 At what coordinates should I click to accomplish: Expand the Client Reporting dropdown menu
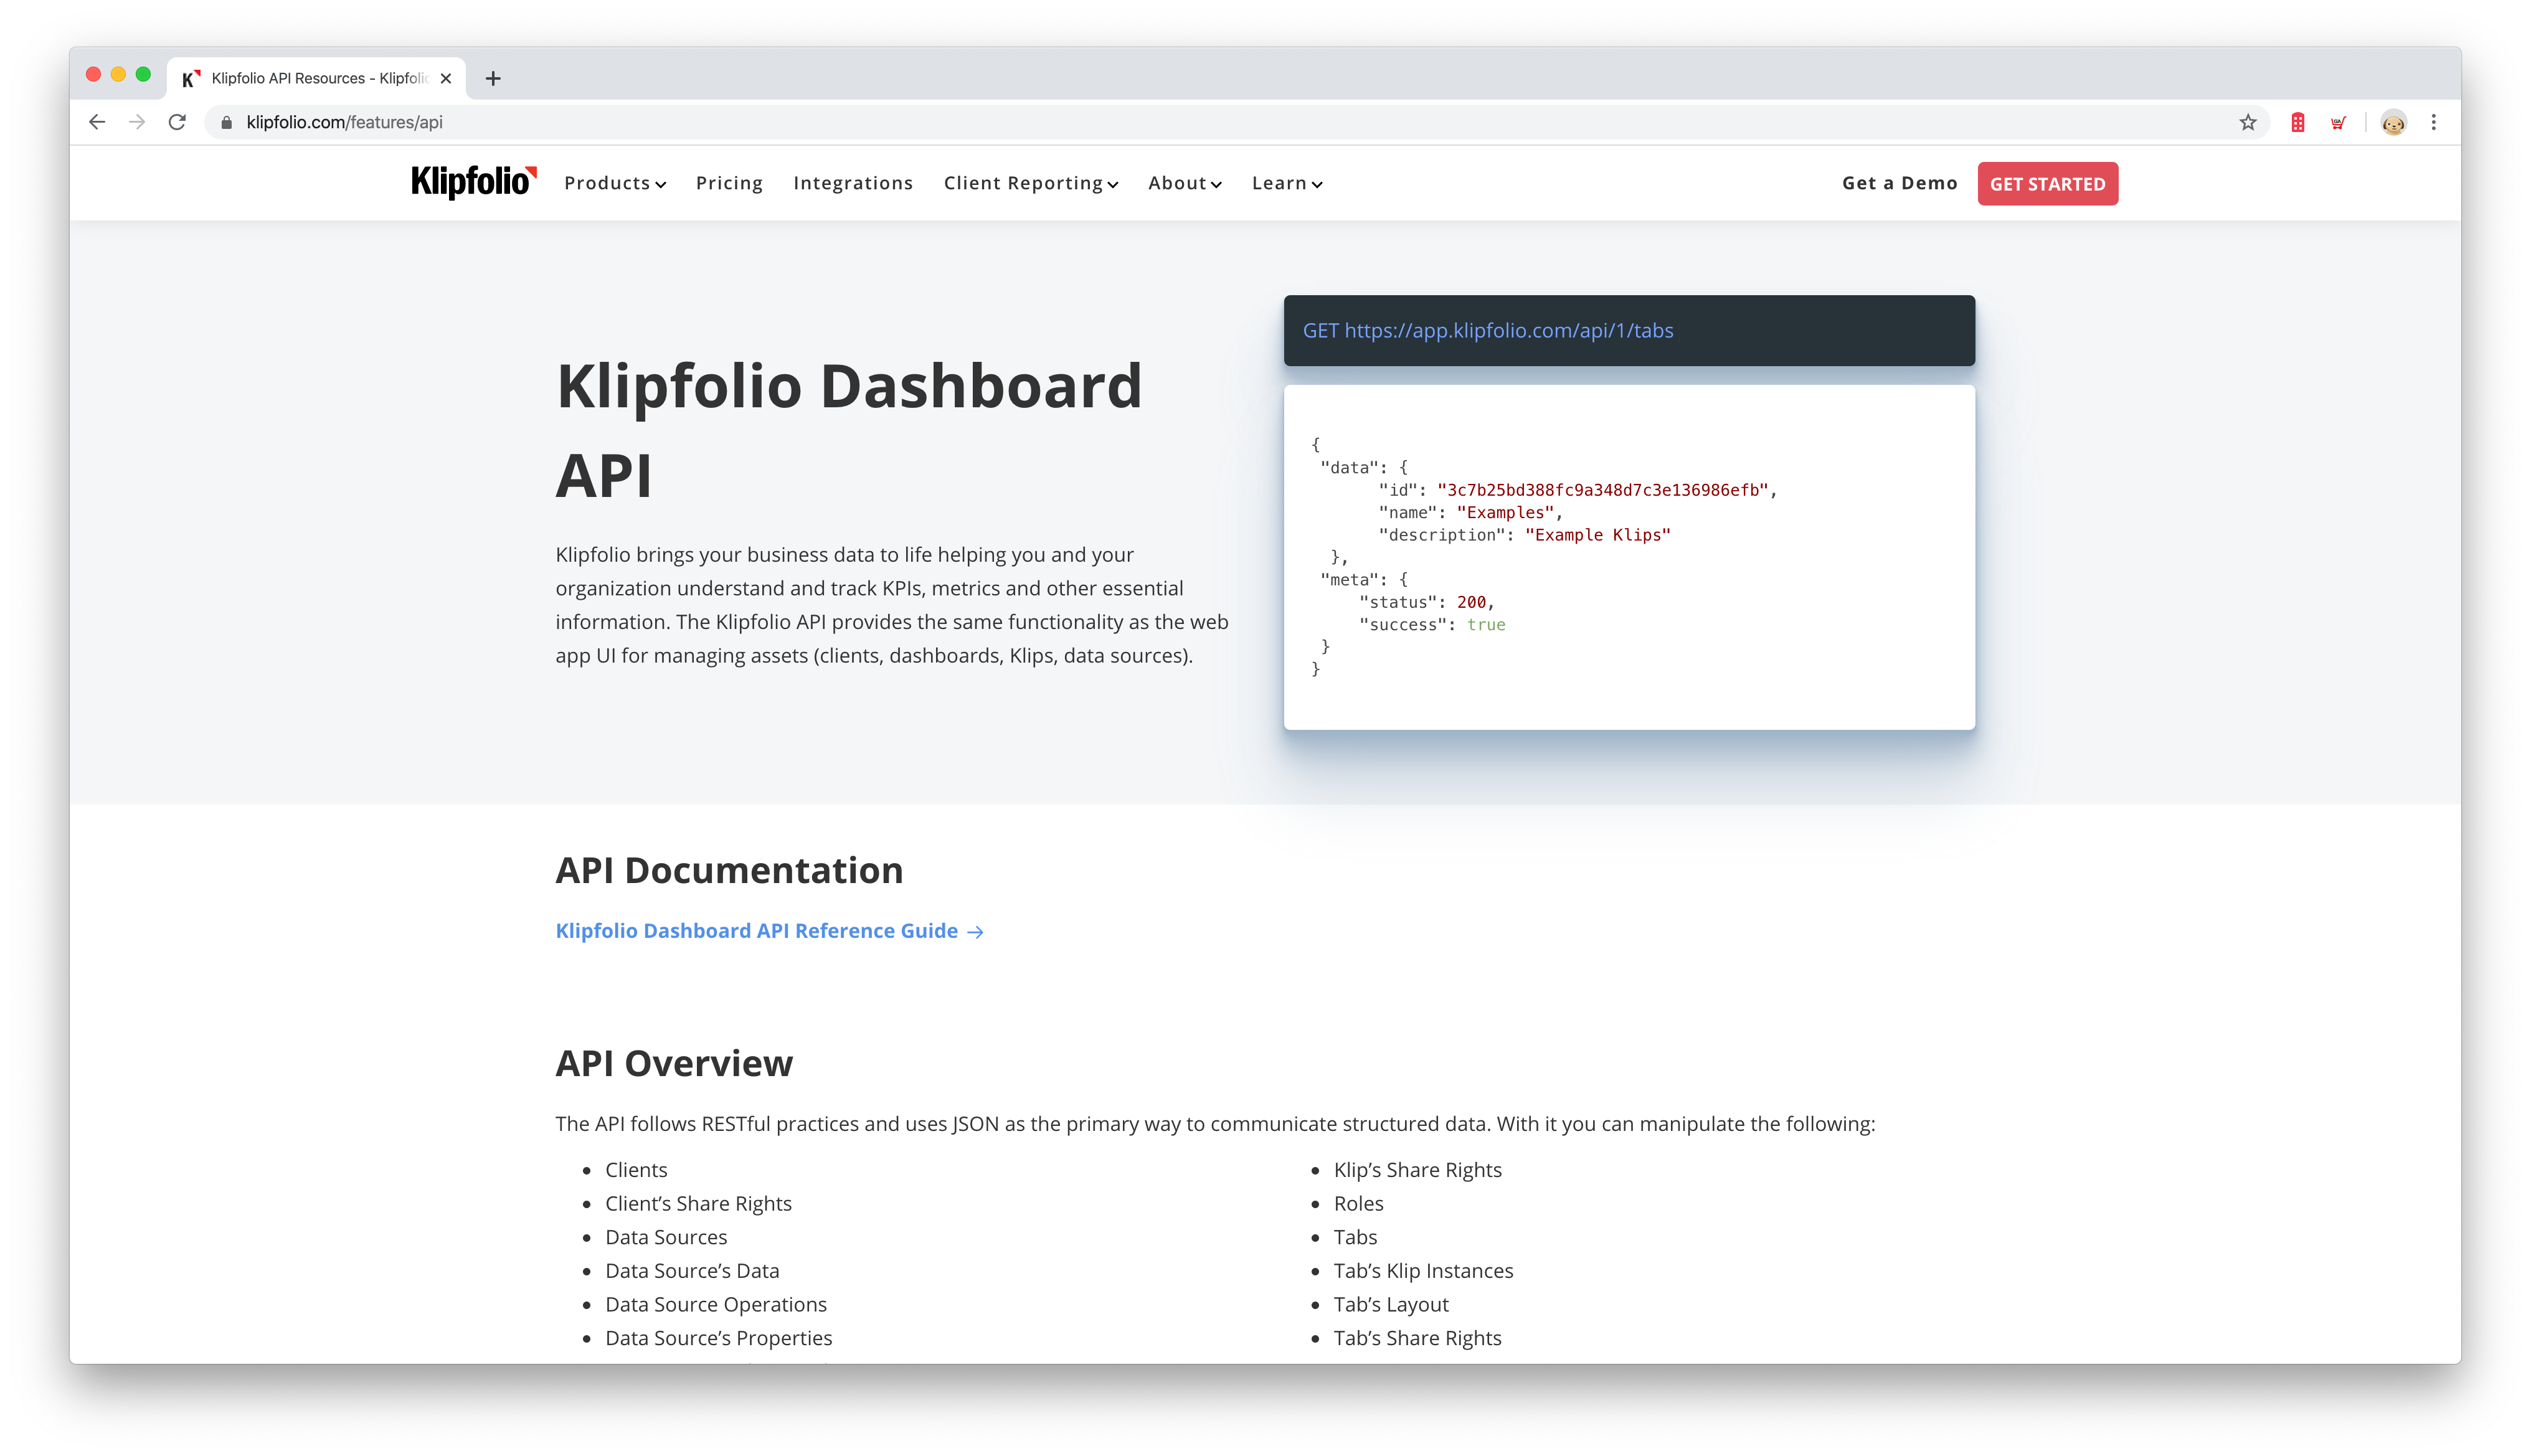(1031, 183)
